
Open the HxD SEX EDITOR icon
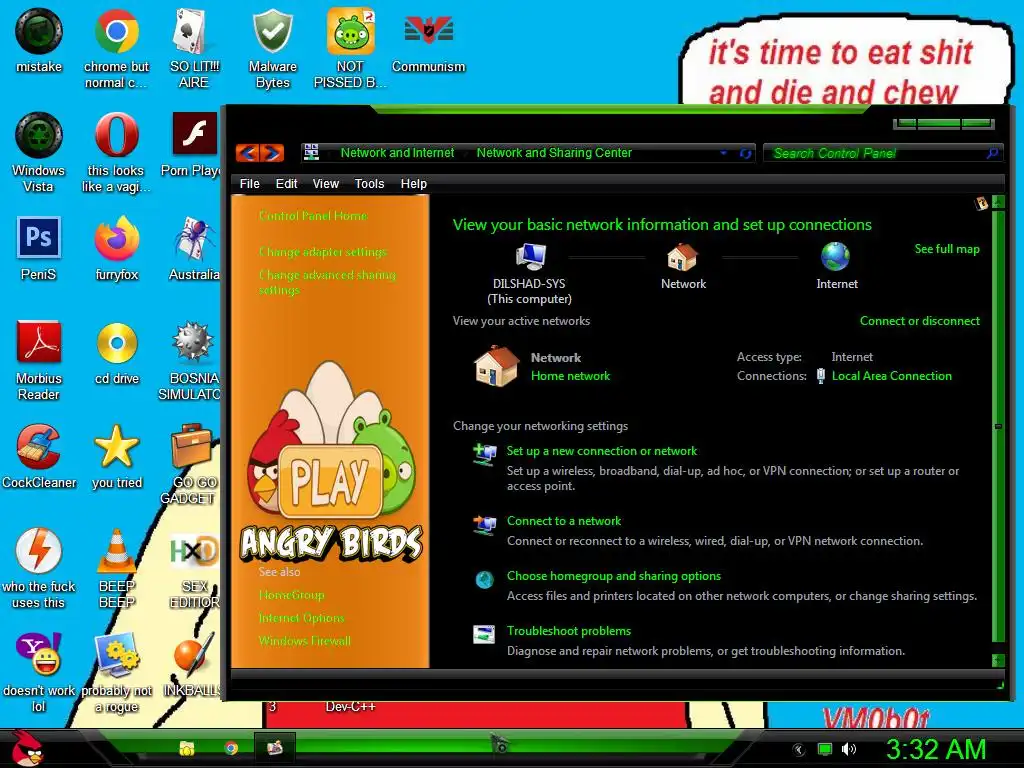point(194,568)
